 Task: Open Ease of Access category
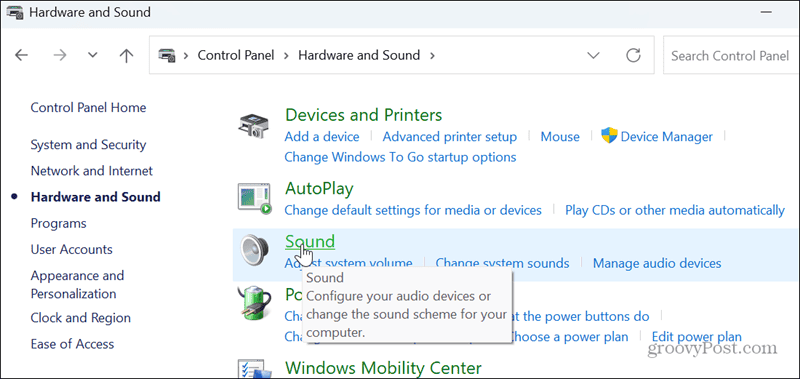[72, 344]
